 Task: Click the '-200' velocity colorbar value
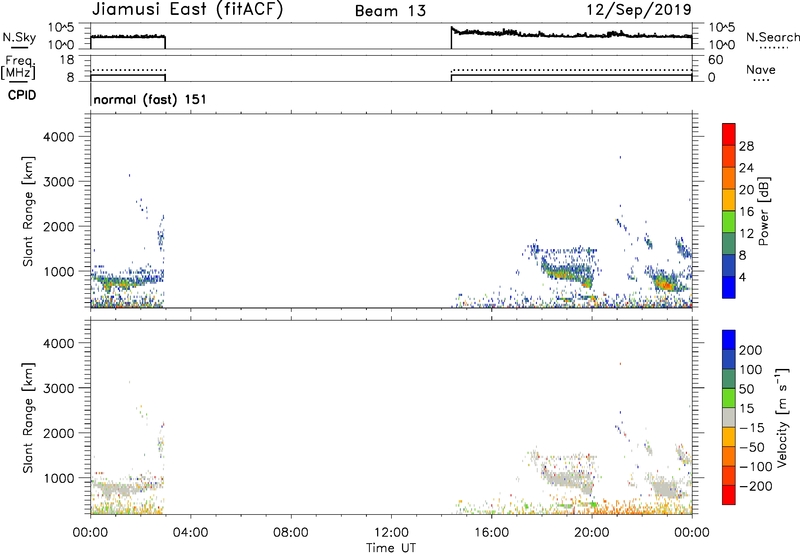tap(756, 486)
